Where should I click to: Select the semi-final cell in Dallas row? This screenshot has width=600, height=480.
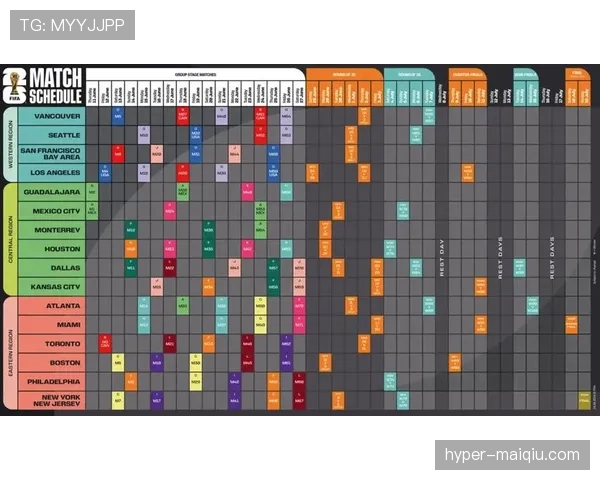pos(520,268)
